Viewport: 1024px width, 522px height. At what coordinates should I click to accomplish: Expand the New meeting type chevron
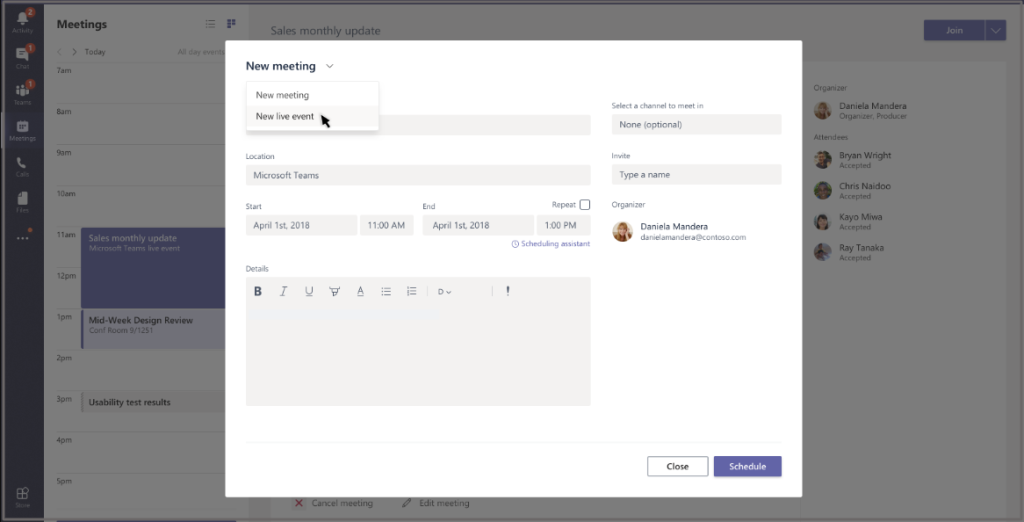(x=329, y=67)
